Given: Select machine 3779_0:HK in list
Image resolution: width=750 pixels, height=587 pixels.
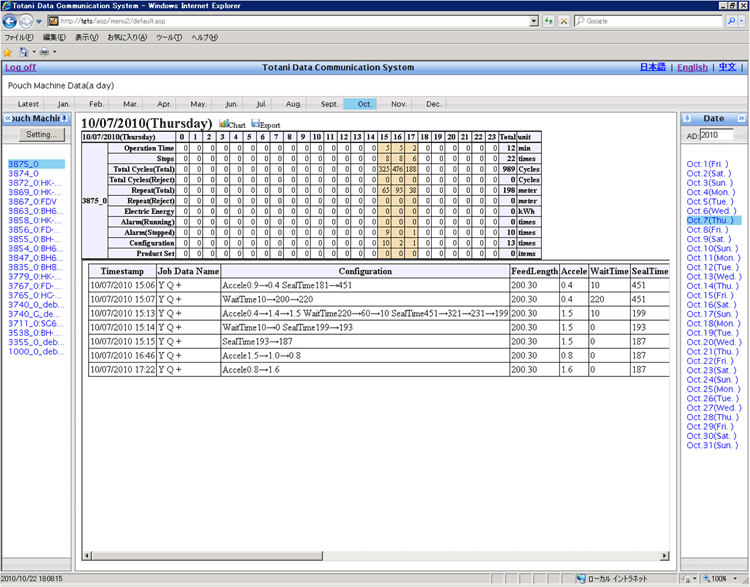Looking at the screenshot, I should click(34, 277).
